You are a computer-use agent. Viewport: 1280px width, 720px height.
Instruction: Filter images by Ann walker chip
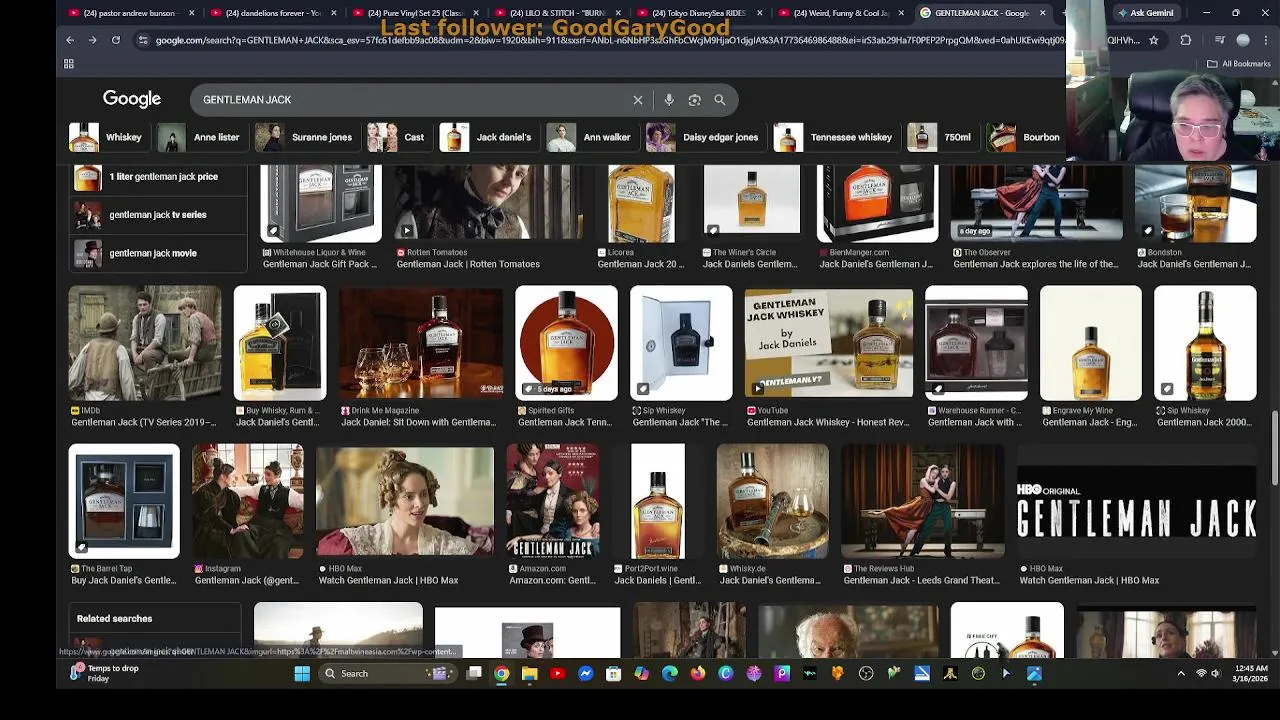point(590,137)
